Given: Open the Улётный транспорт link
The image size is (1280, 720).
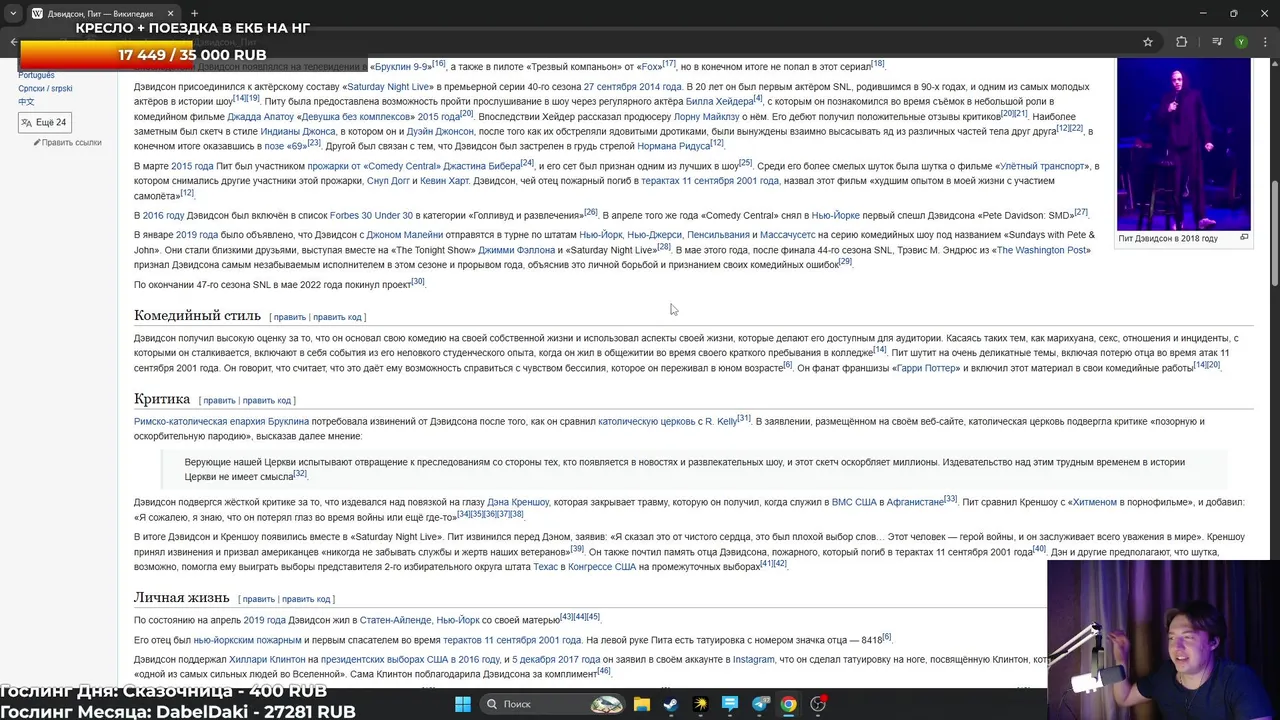Looking at the screenshot, I should tap(1042, 166).
